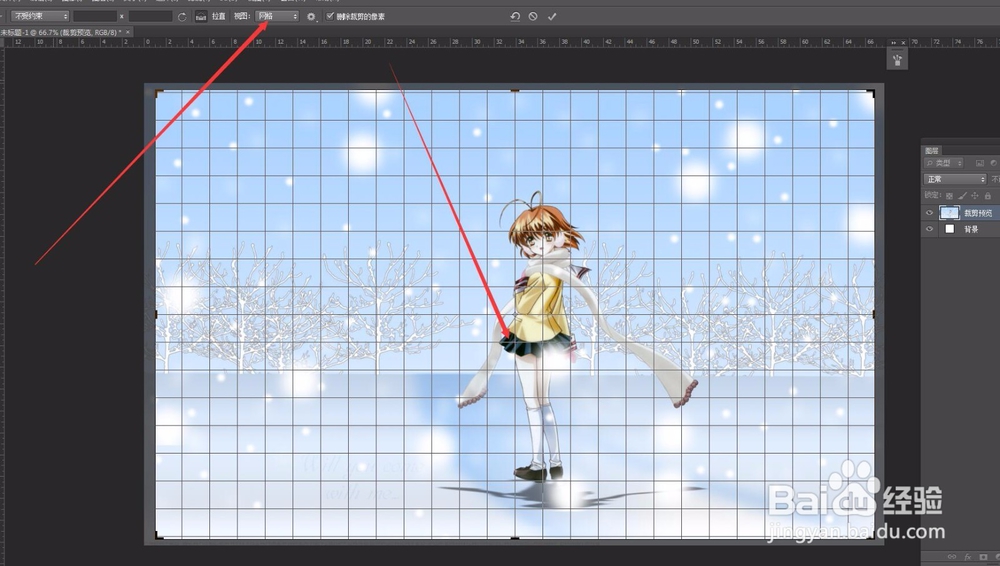
Task: Toggle the delete cropped pixels checkbox
Action: [x=330, y=16]
